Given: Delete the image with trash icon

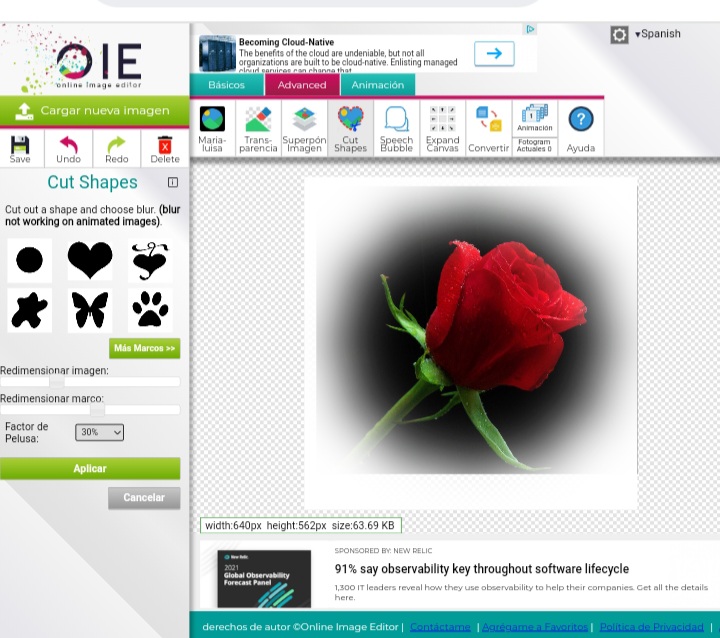Looking at the screenshot, I should (x=165, y=146).
